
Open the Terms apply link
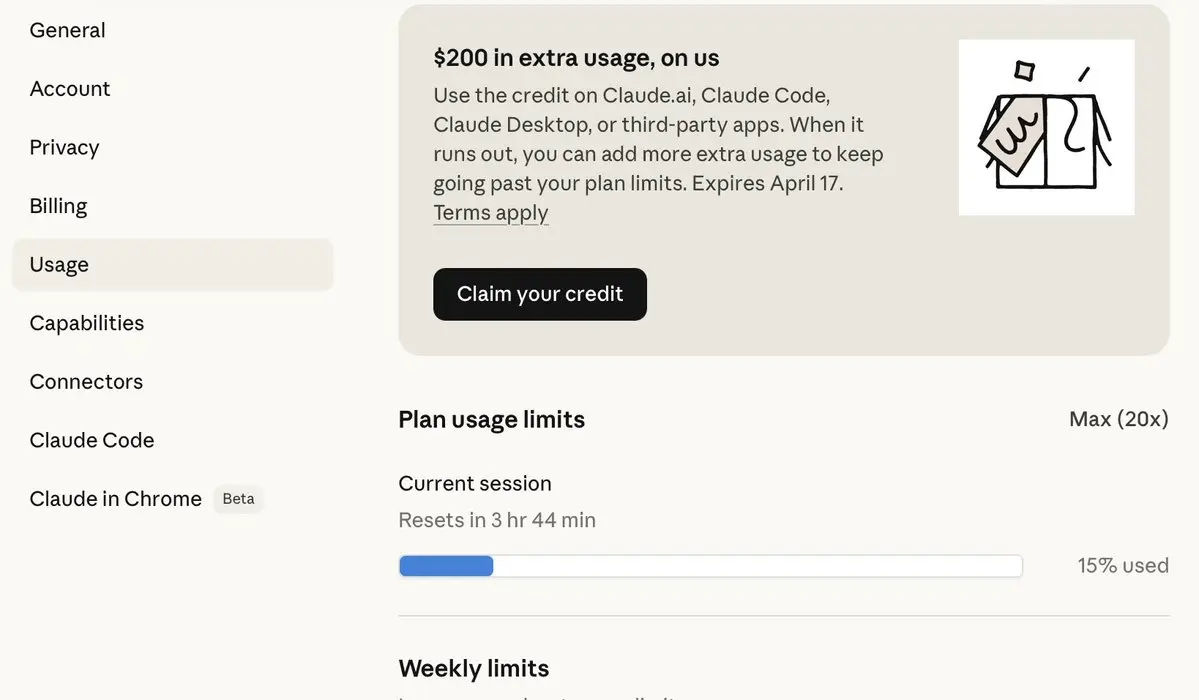[491, 213]
